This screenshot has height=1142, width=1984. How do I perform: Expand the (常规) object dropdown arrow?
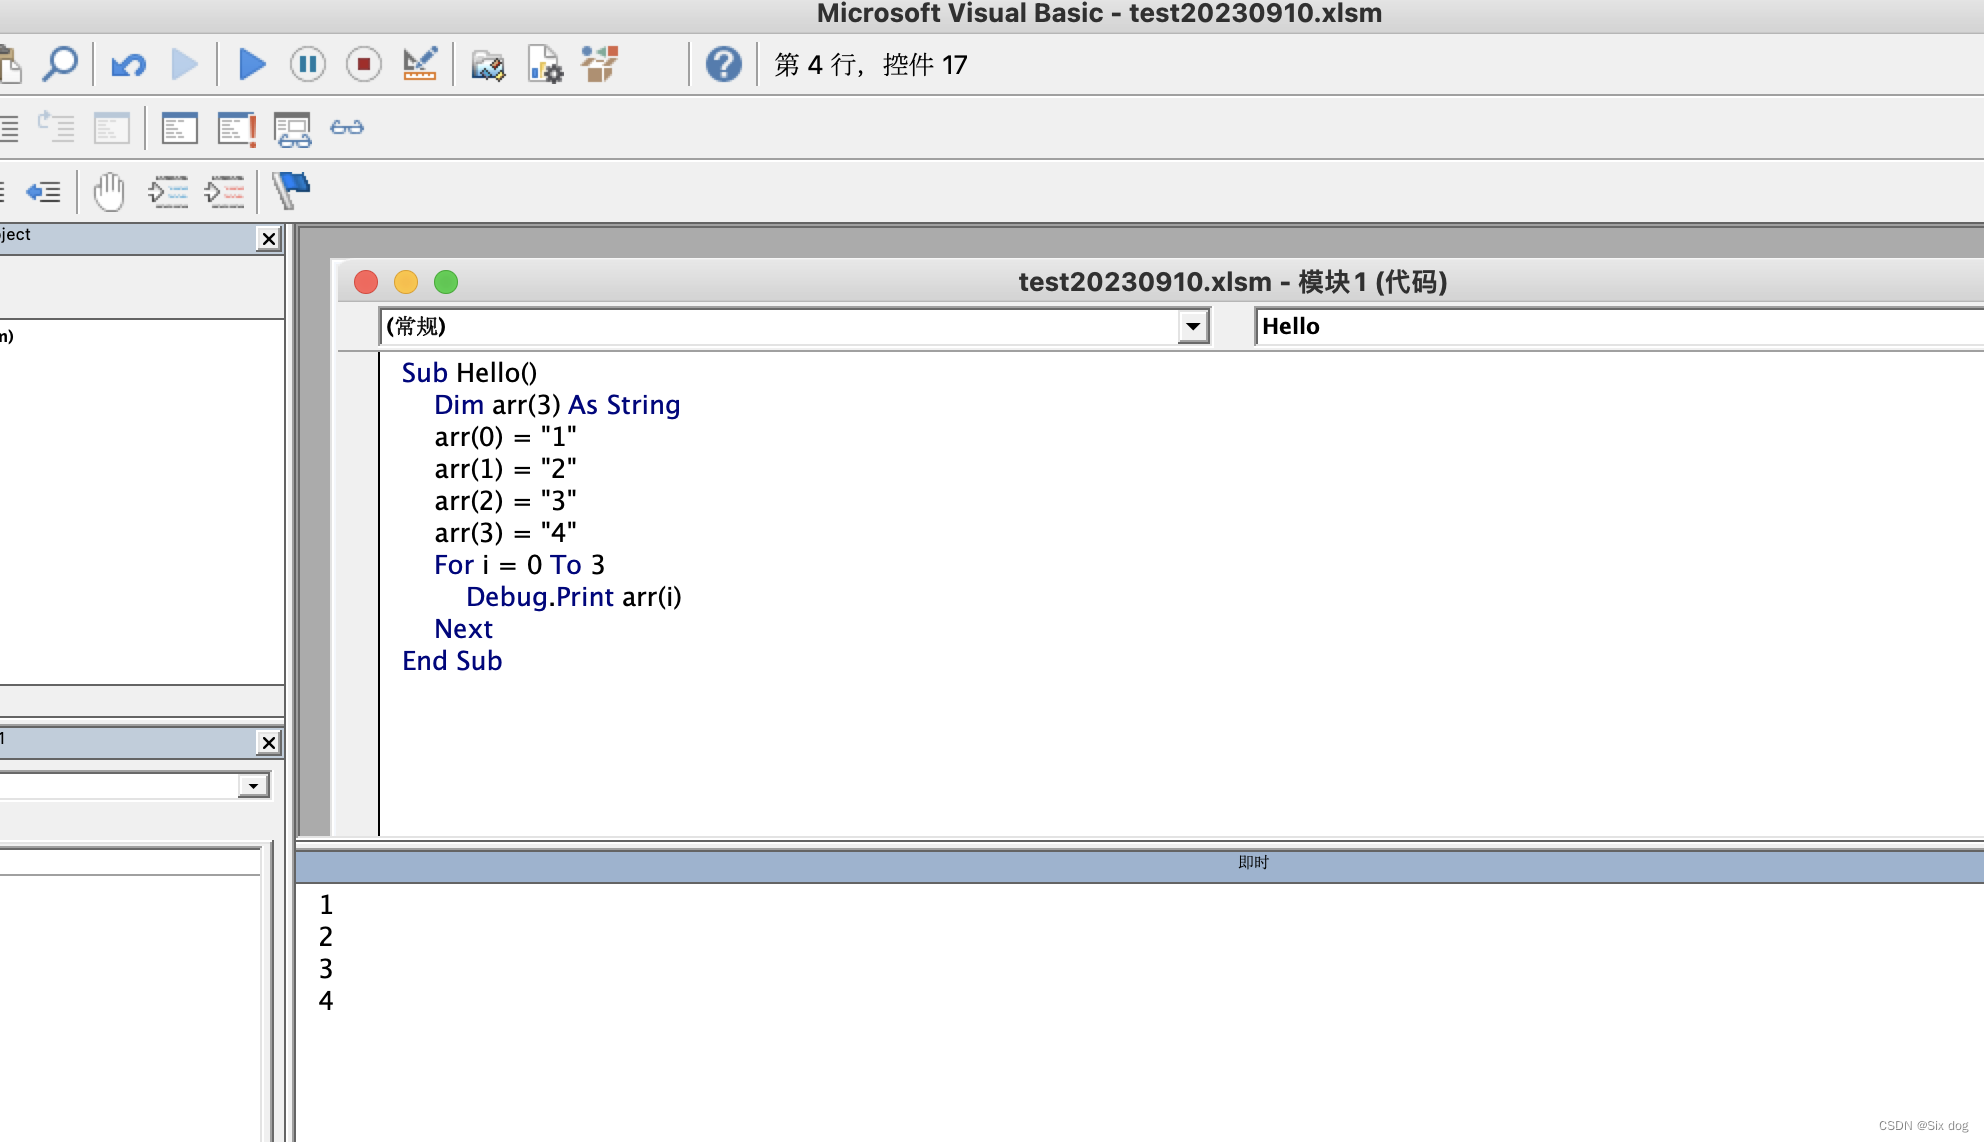[1193, 326]
